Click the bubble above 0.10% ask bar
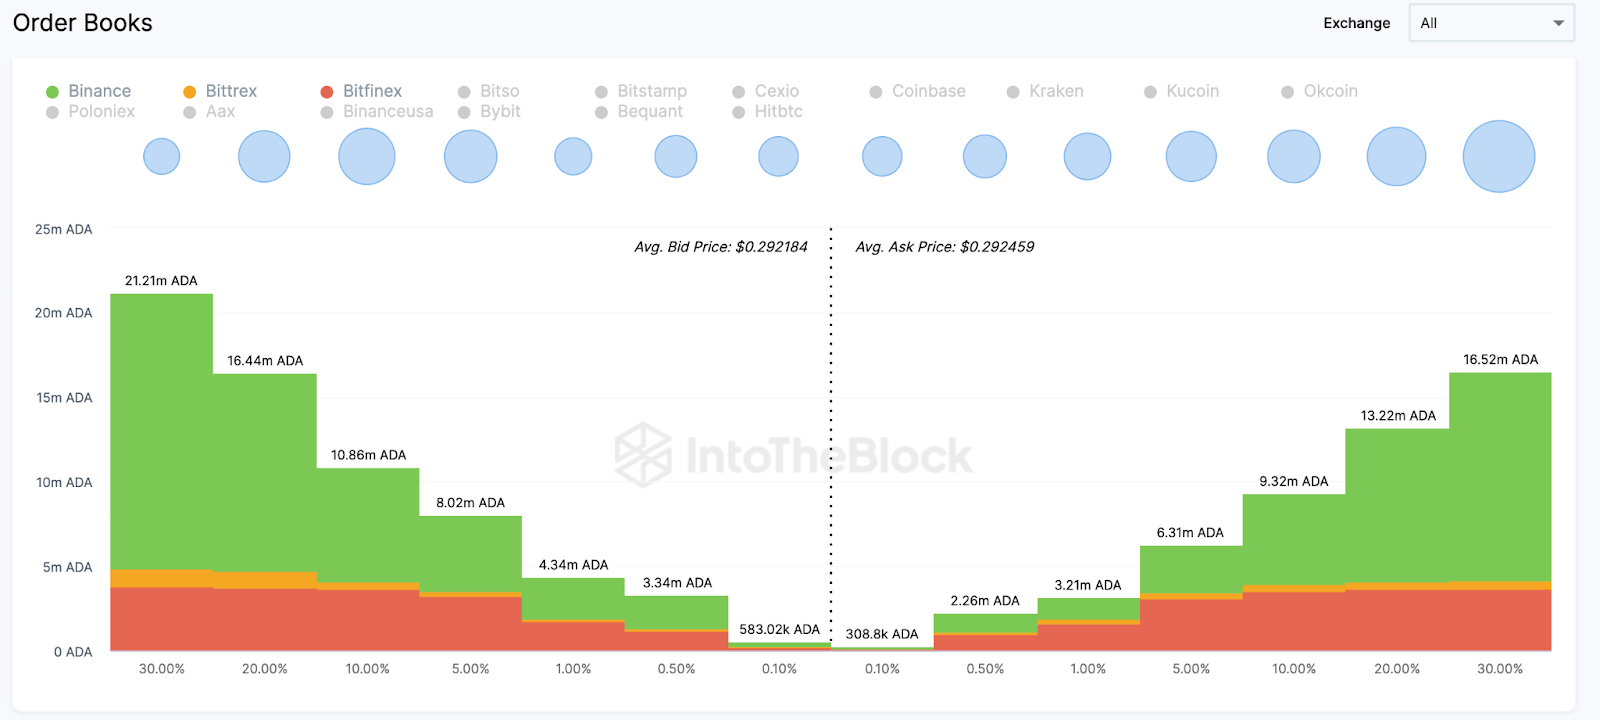 [x=882, y=156]
